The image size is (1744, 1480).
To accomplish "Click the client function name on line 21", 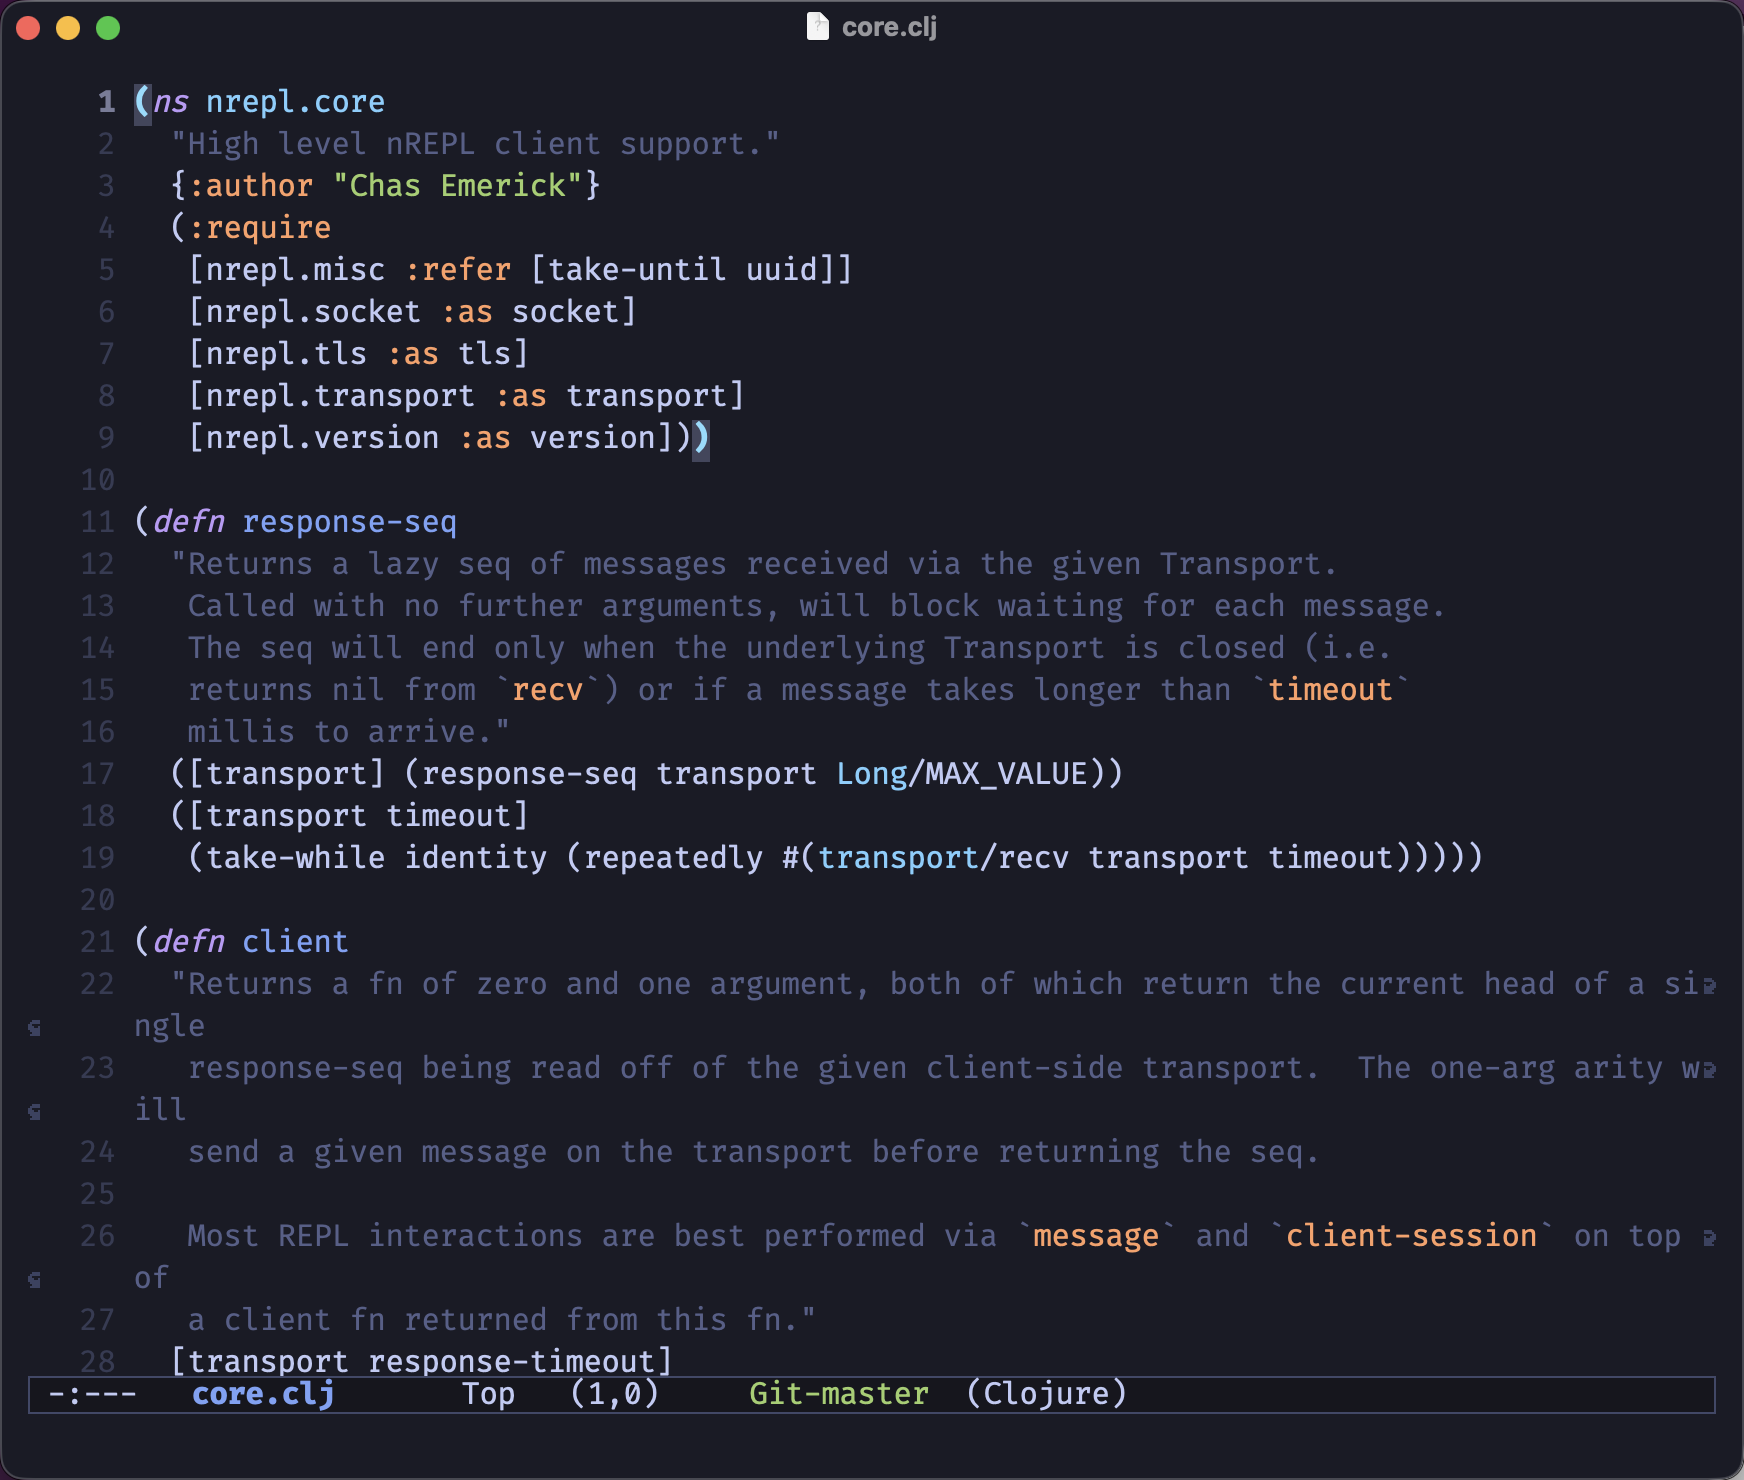I will pos(295,942).
